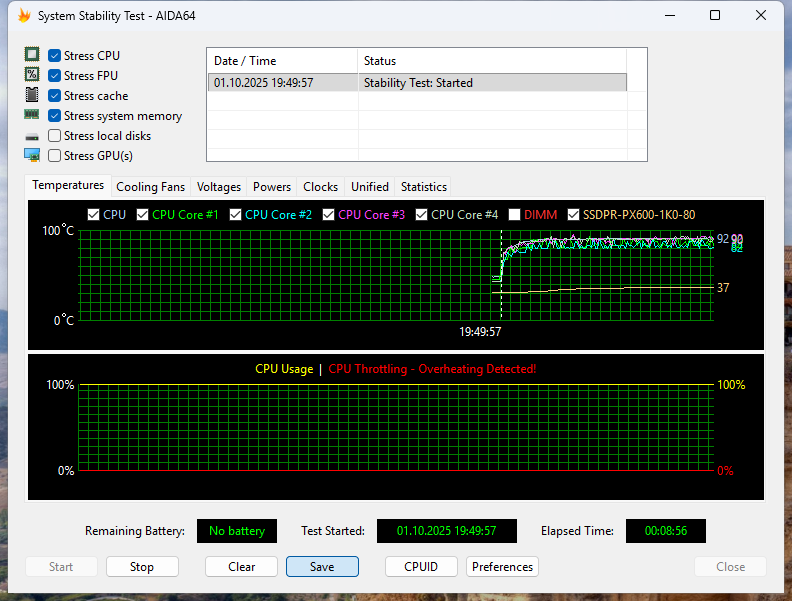Screen dimensions: 792x601
Task: Enable Stress local disks checkbox
Action: (x=55, y=136)
